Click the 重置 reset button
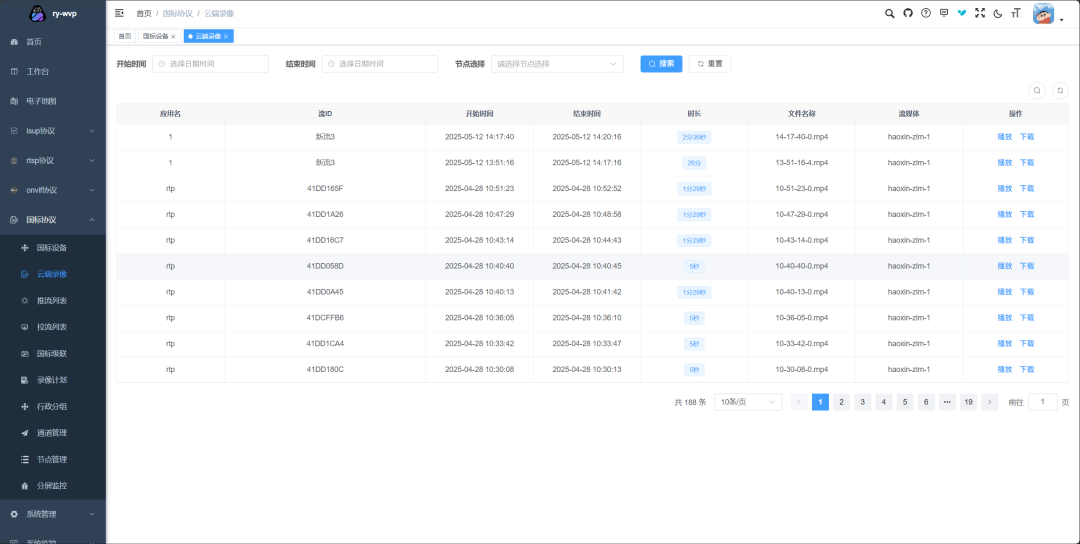The height and width of the screenshot is (544, 1080). 710,64
